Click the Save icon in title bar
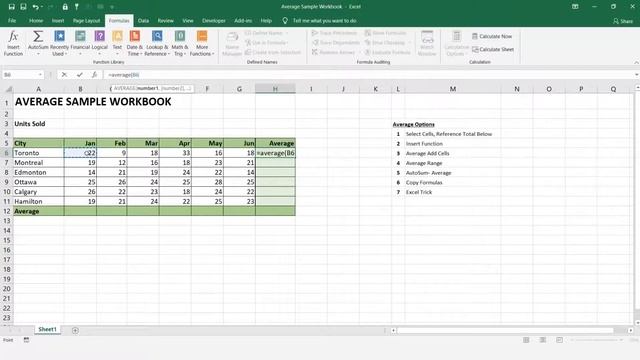Viewport: 640px width, 360px height. [11, 7]
